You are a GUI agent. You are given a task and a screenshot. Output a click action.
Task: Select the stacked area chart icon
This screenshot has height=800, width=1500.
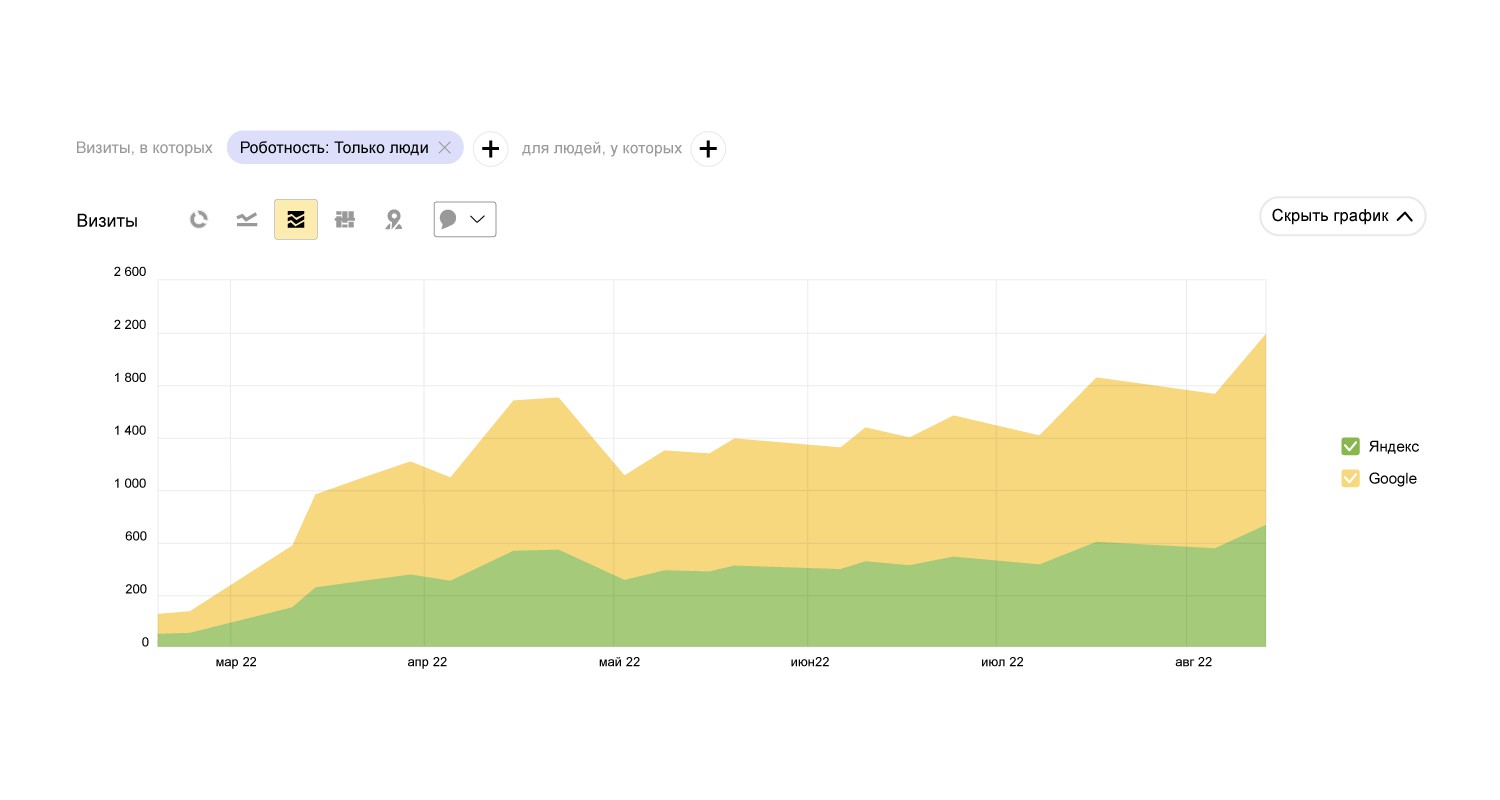click(296, 220)
